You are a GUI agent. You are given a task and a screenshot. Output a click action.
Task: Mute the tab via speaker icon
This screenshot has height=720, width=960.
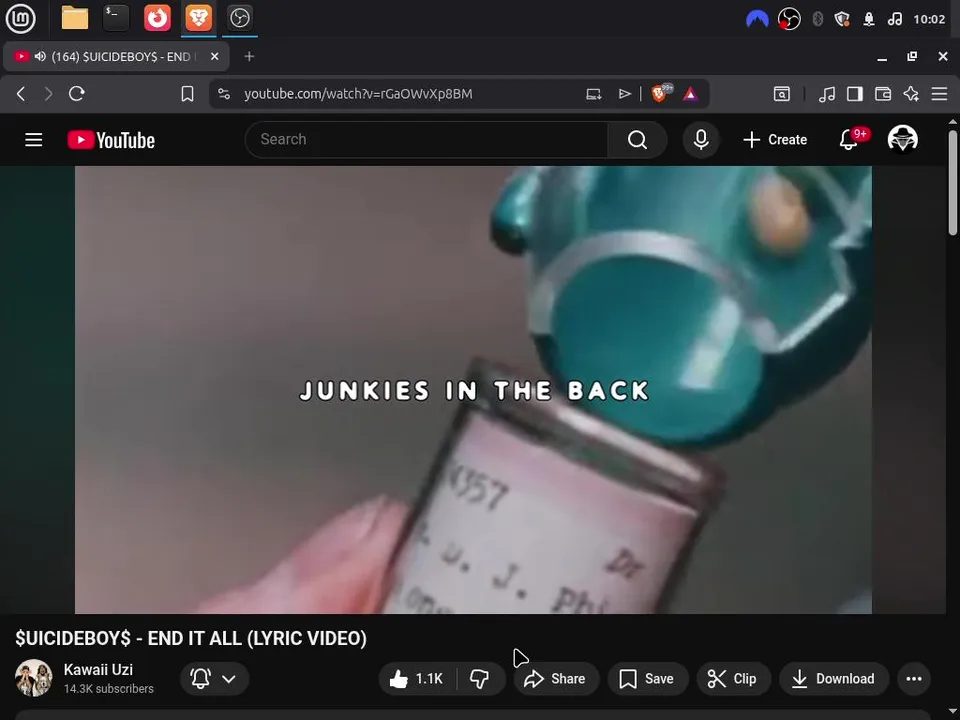[40, 56]
